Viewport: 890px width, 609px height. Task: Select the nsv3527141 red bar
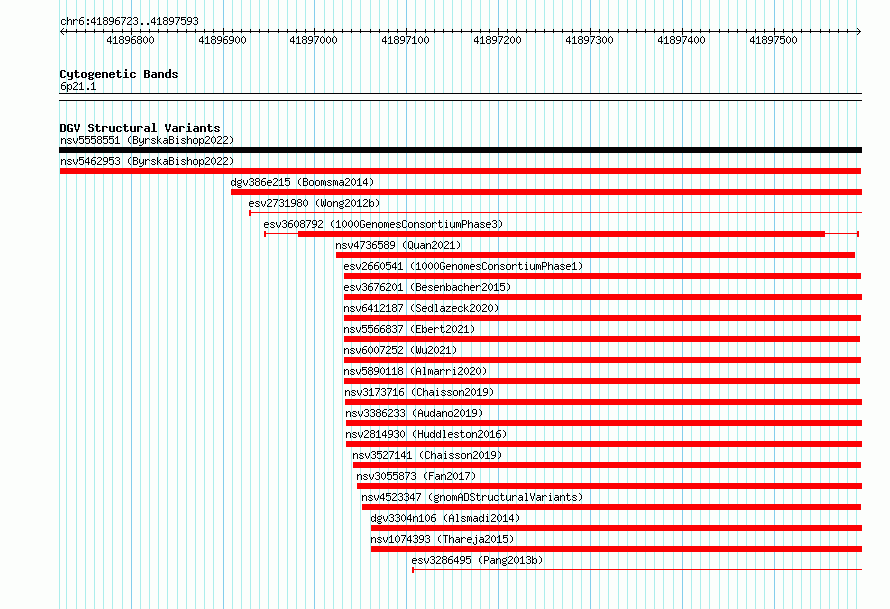coord(607,465)
